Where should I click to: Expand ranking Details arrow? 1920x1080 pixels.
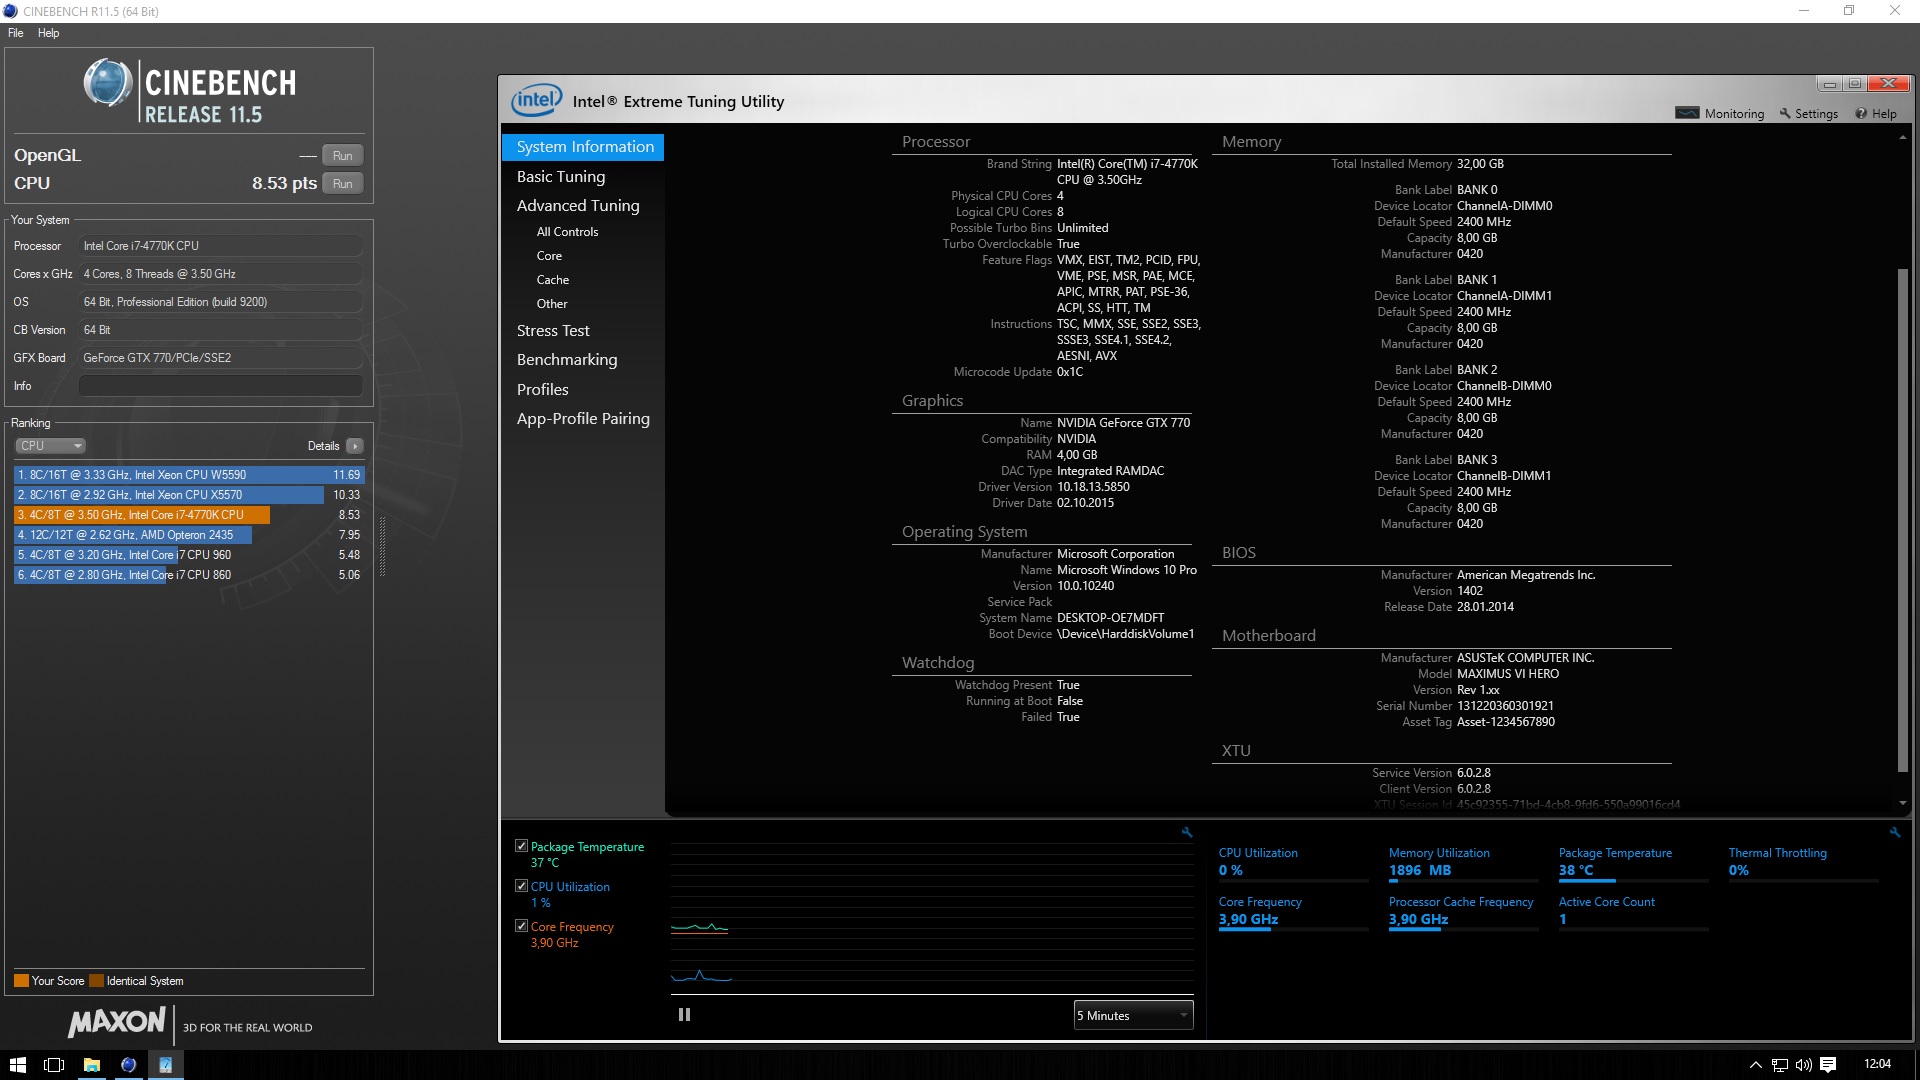point(355,446)
